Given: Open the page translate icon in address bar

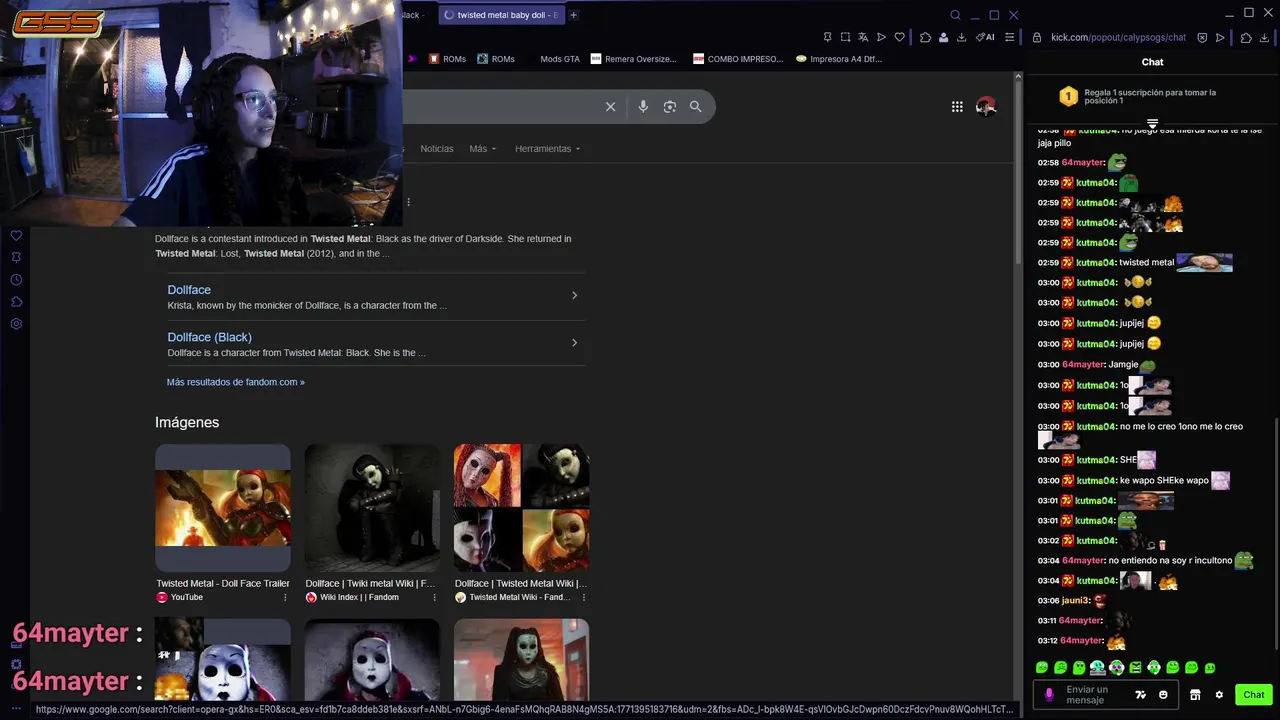Looking at the screenshot, I should (863, 37).
